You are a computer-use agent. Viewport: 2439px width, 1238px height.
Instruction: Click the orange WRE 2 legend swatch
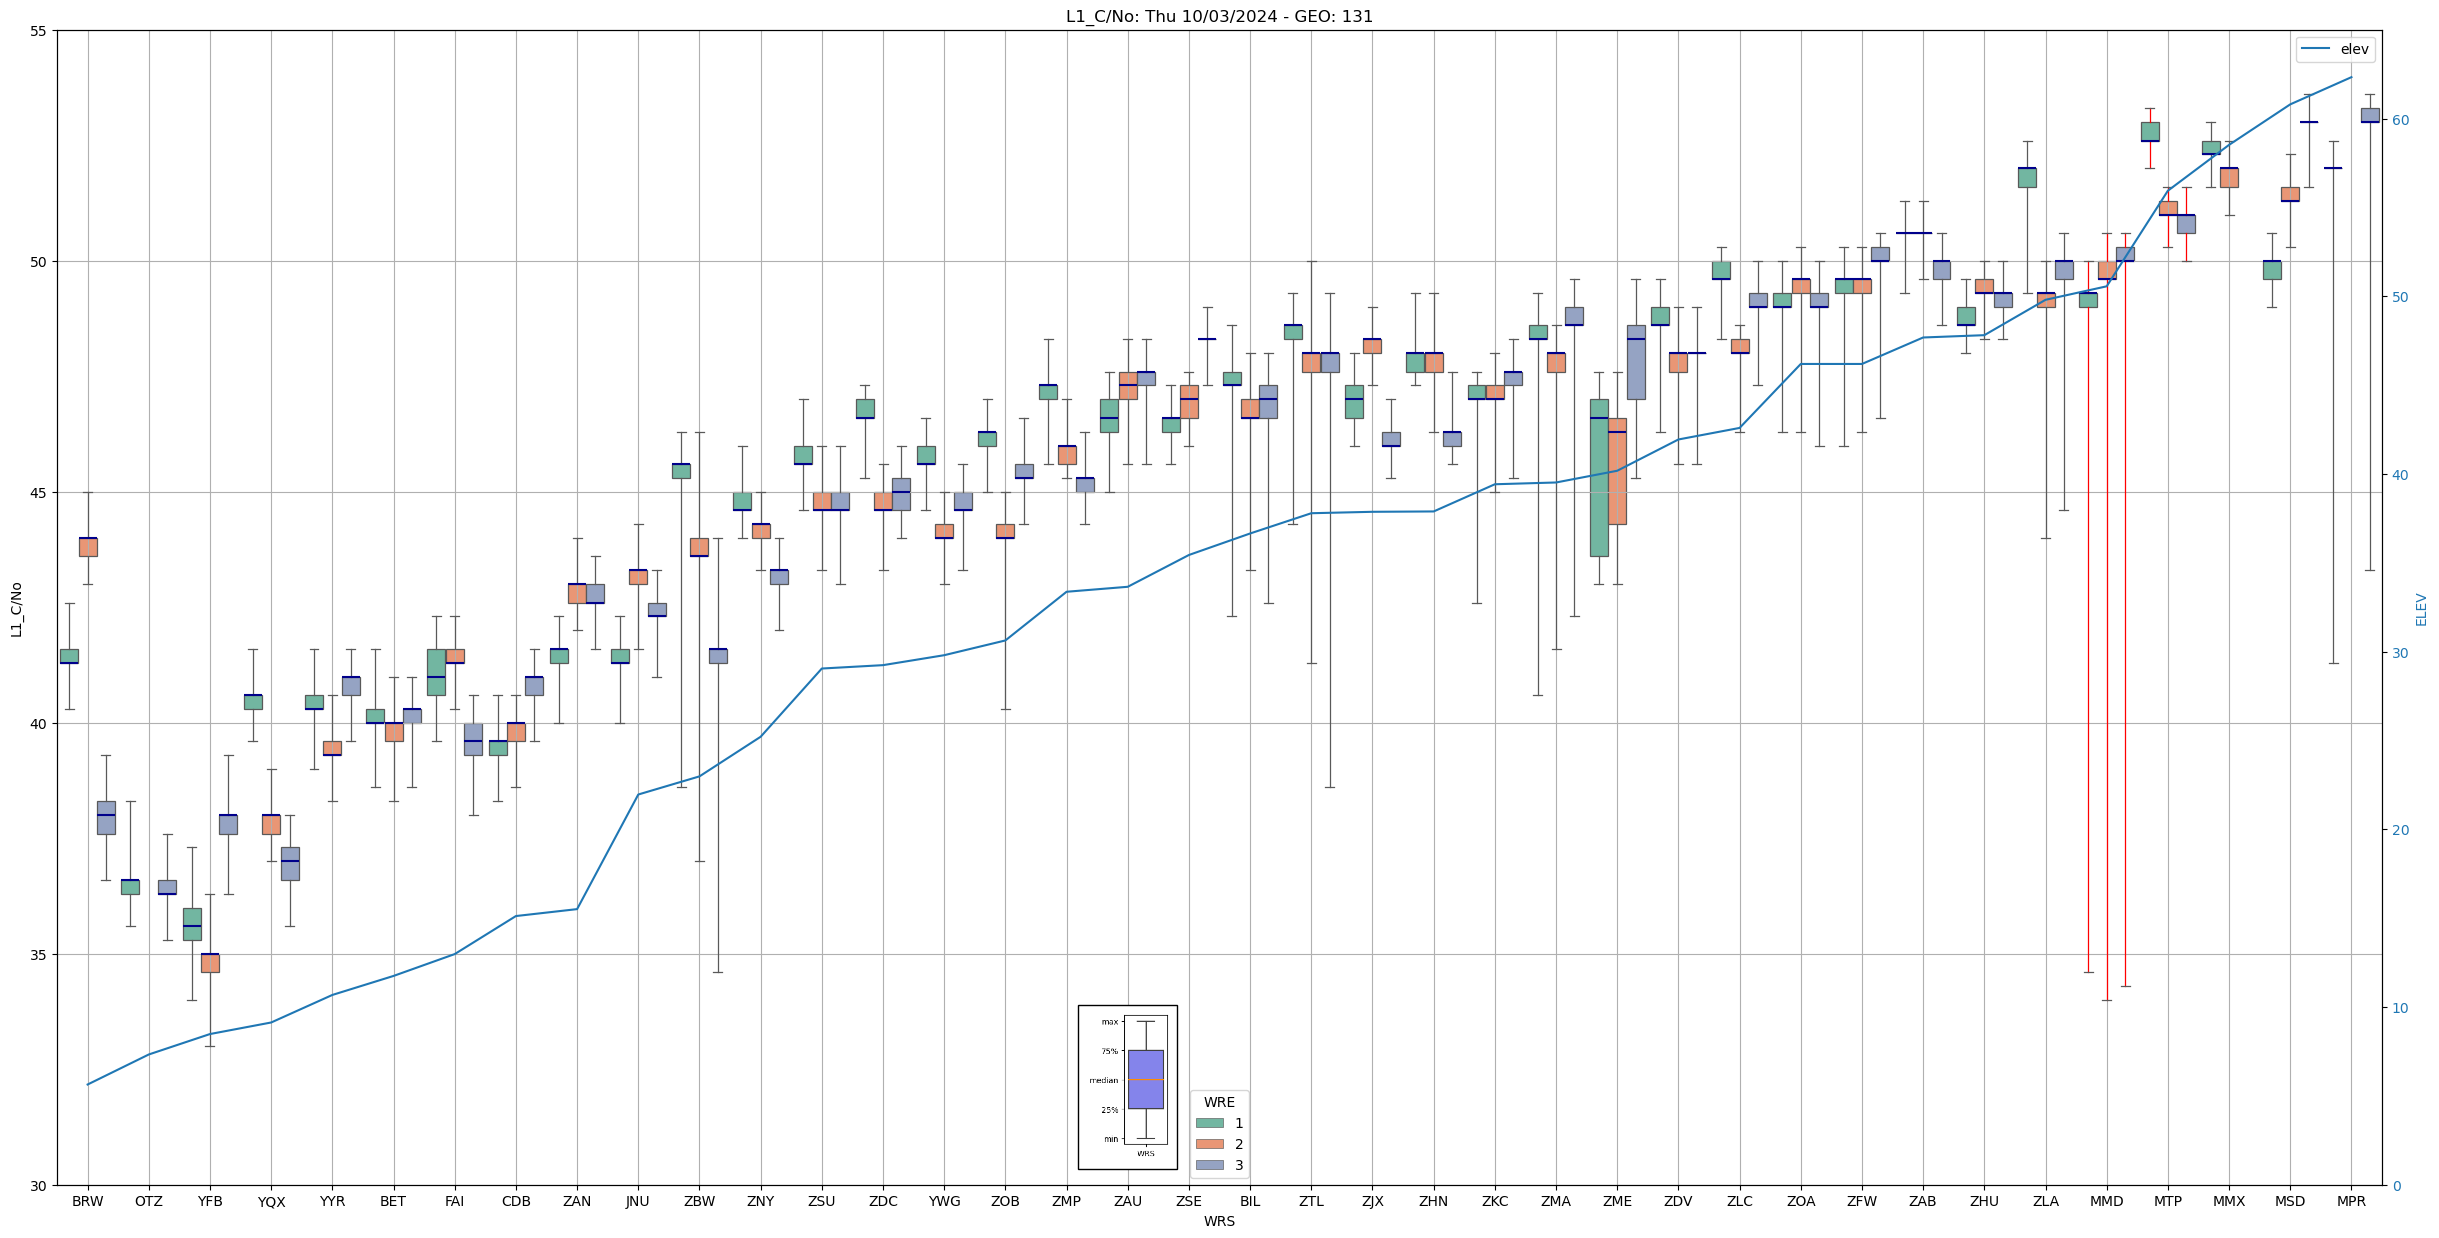(x=1209, y=1144)
